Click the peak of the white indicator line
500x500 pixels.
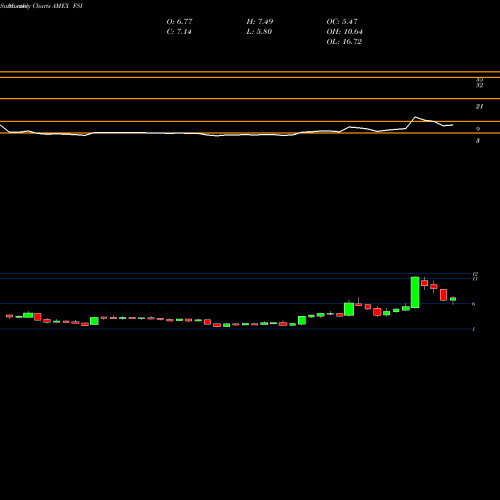click(415, 117)
